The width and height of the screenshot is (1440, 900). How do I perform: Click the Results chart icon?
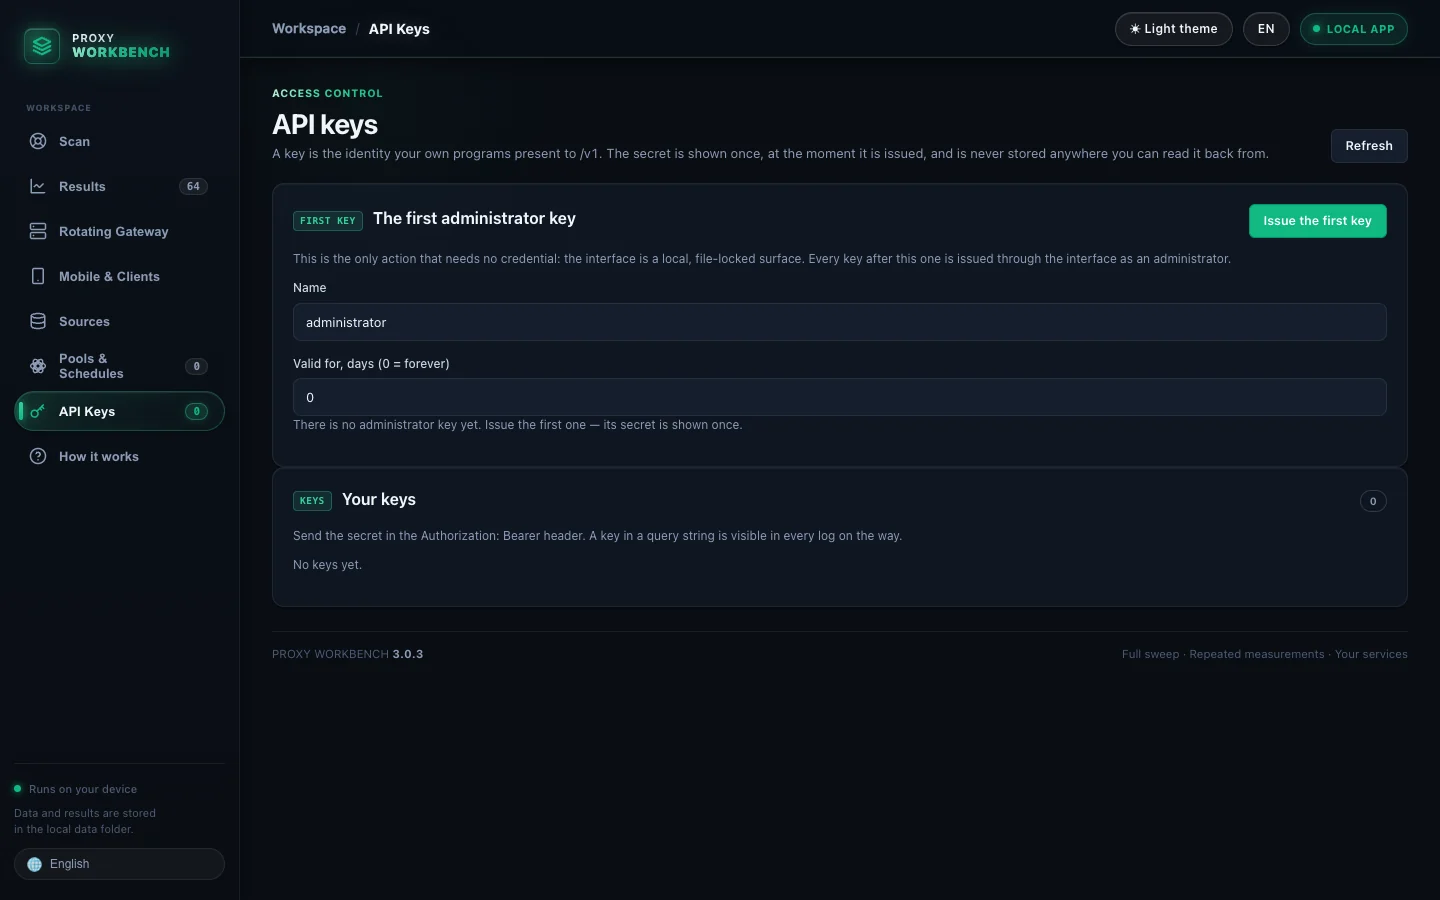(38, 186)
